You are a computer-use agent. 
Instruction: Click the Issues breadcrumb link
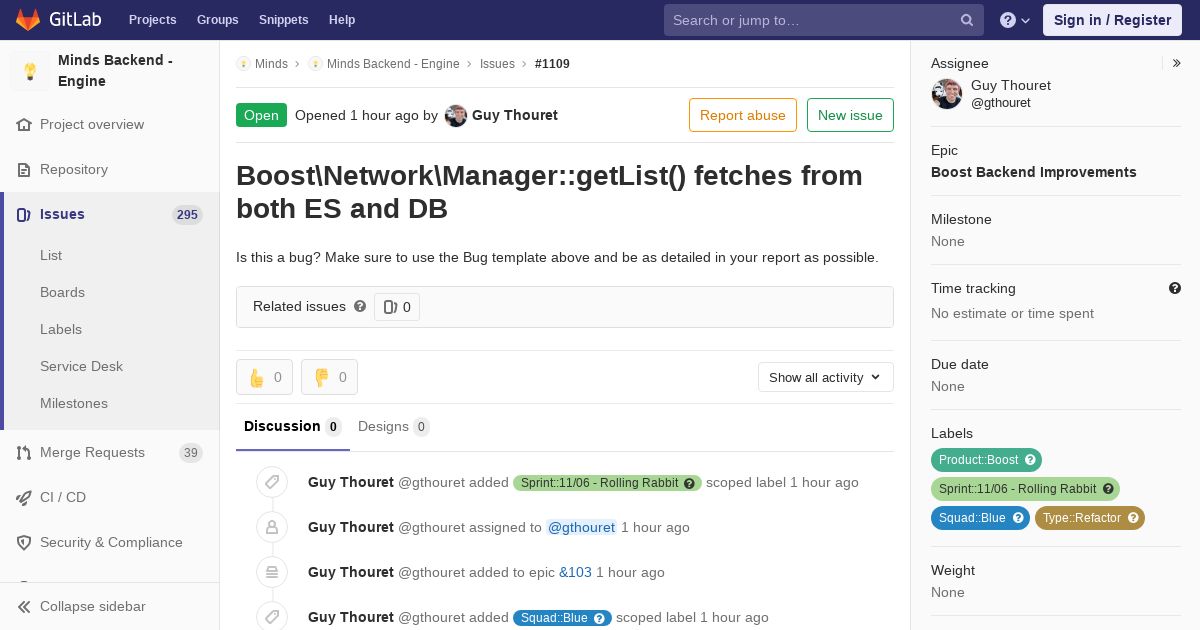(x=497, y=63)
